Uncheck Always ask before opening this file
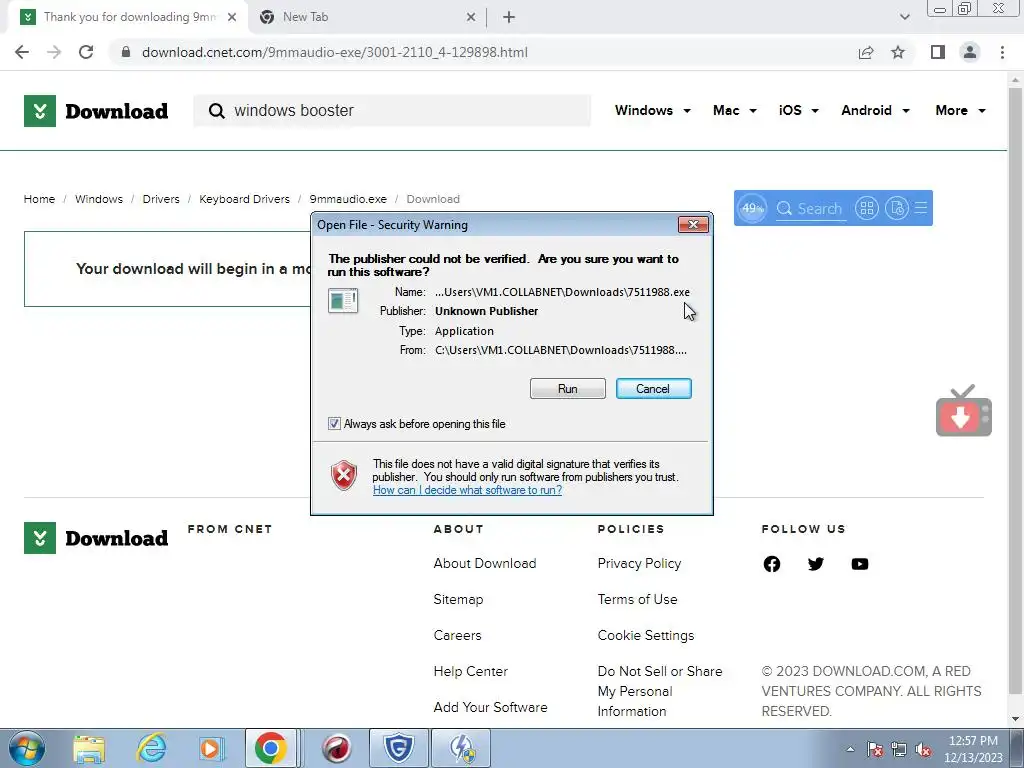The height and width of the screenshot is (768, 1024). (x=334, y=424)
